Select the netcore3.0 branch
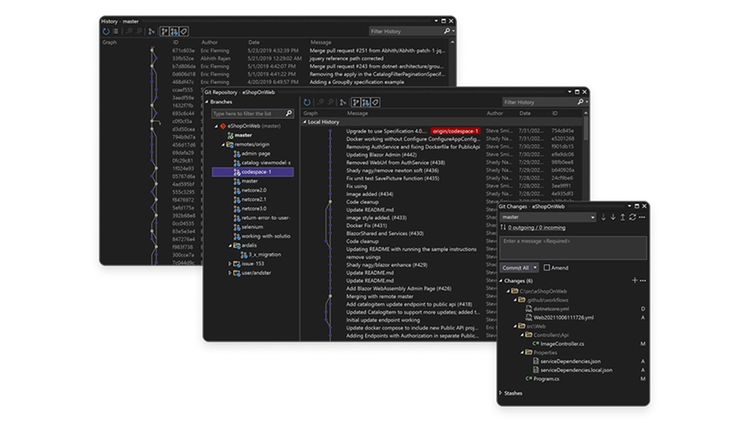 point(254,209)
